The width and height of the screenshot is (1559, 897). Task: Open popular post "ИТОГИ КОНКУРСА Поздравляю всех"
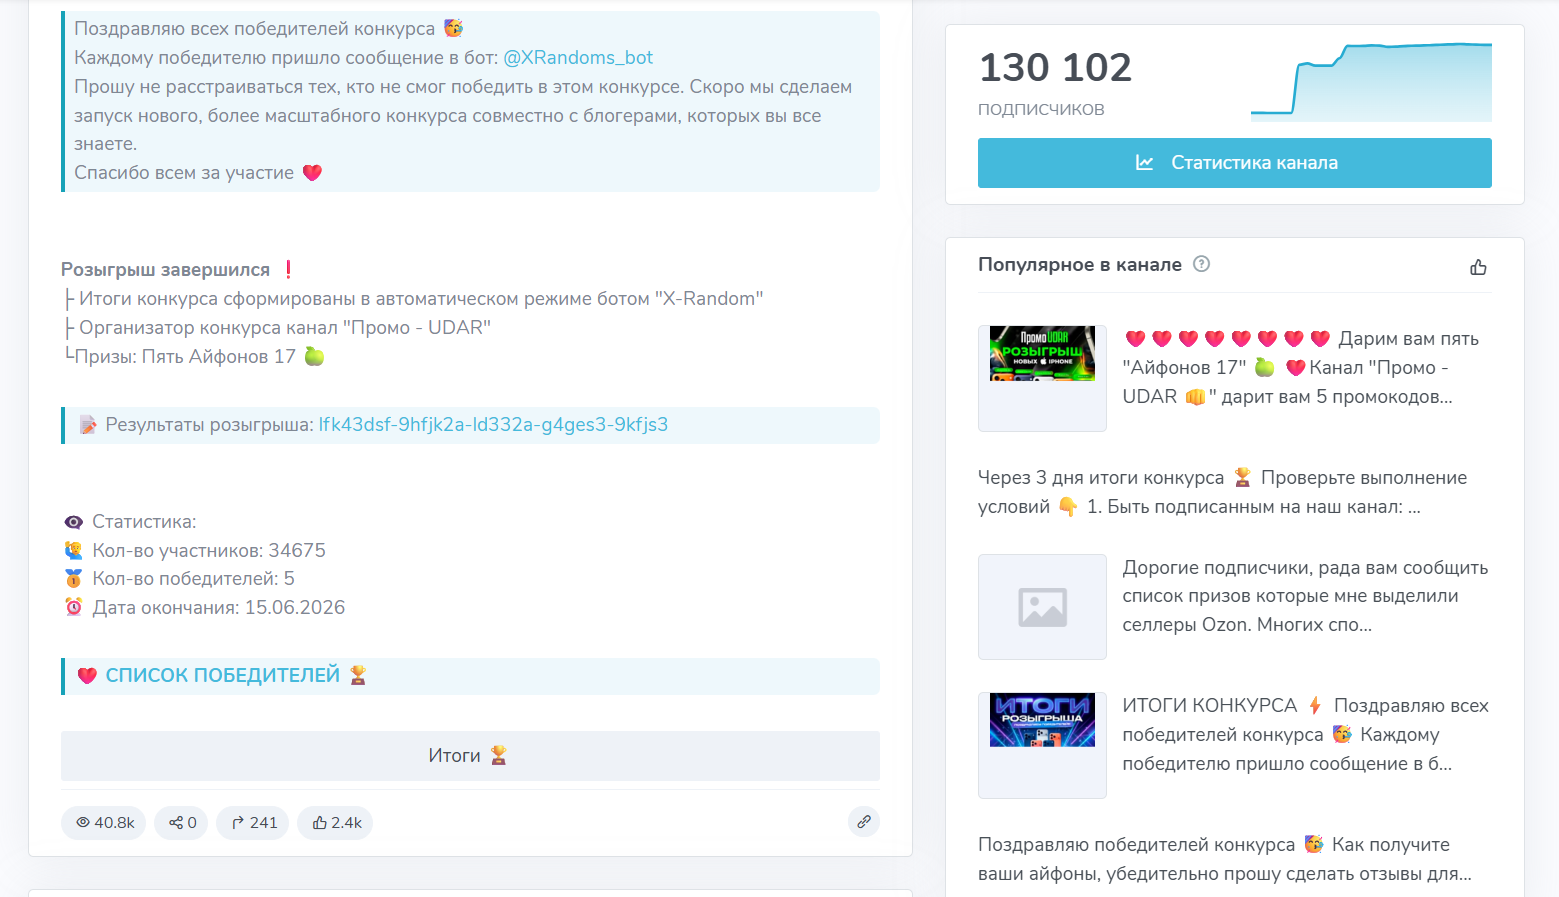(1306, 735)
